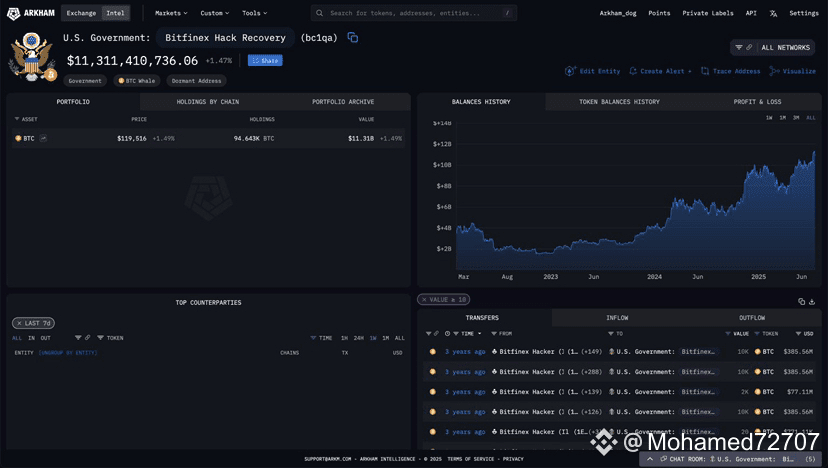Copy transfers table using copy icon
The width and height of the screenshot is (828, 468).
pos(802,302)
